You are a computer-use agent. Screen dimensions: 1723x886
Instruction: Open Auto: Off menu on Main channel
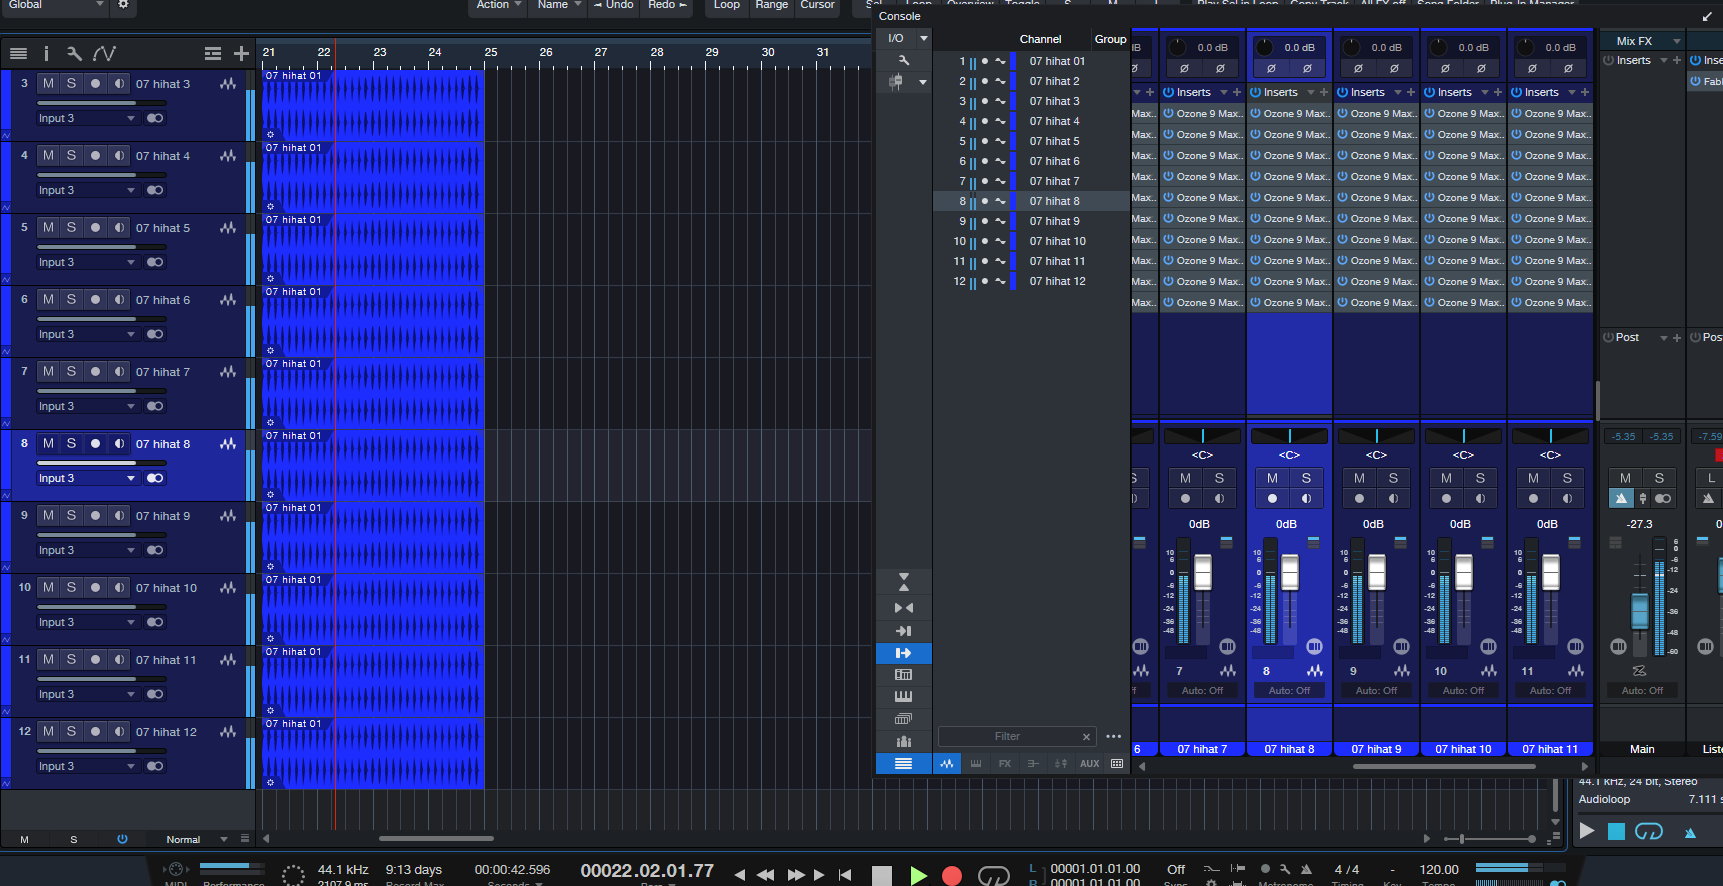[1642, 690]
